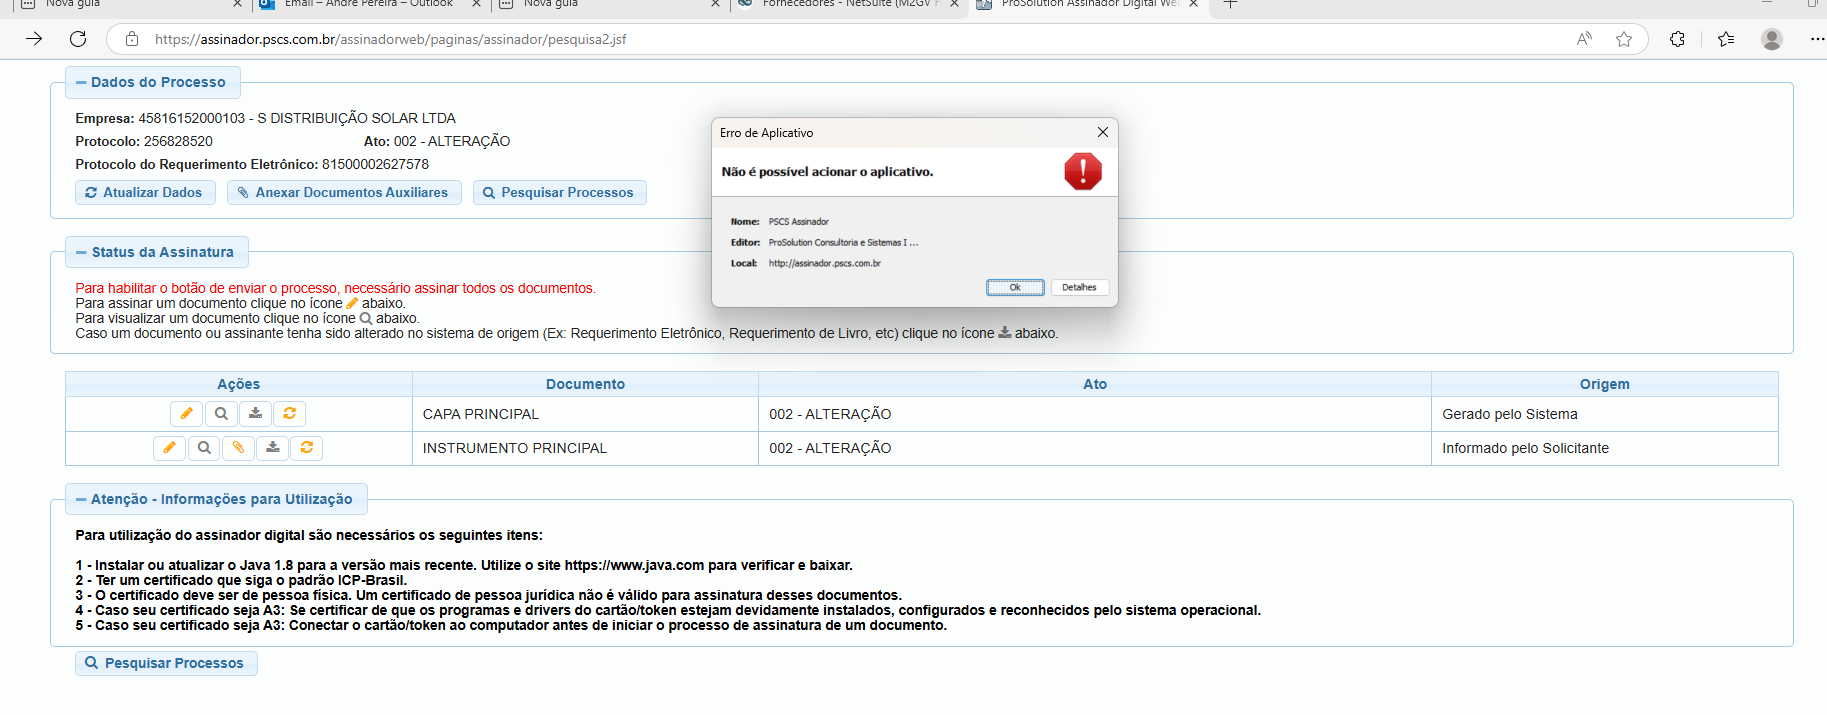Viewport: 1827px width, 715px height.
Task: Click download icon in CAPA PRINCIPAL row
Action: pyautogui.click(x=256, y=414)
